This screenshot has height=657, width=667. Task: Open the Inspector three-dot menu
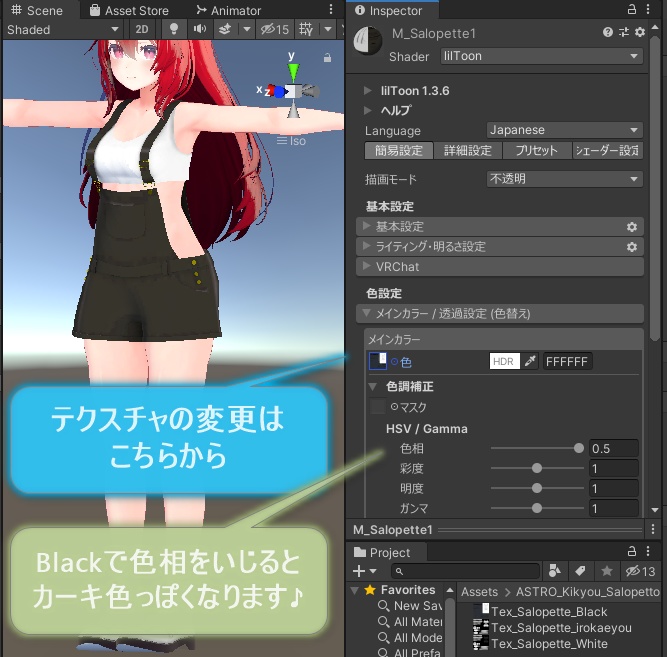(648, 9)
